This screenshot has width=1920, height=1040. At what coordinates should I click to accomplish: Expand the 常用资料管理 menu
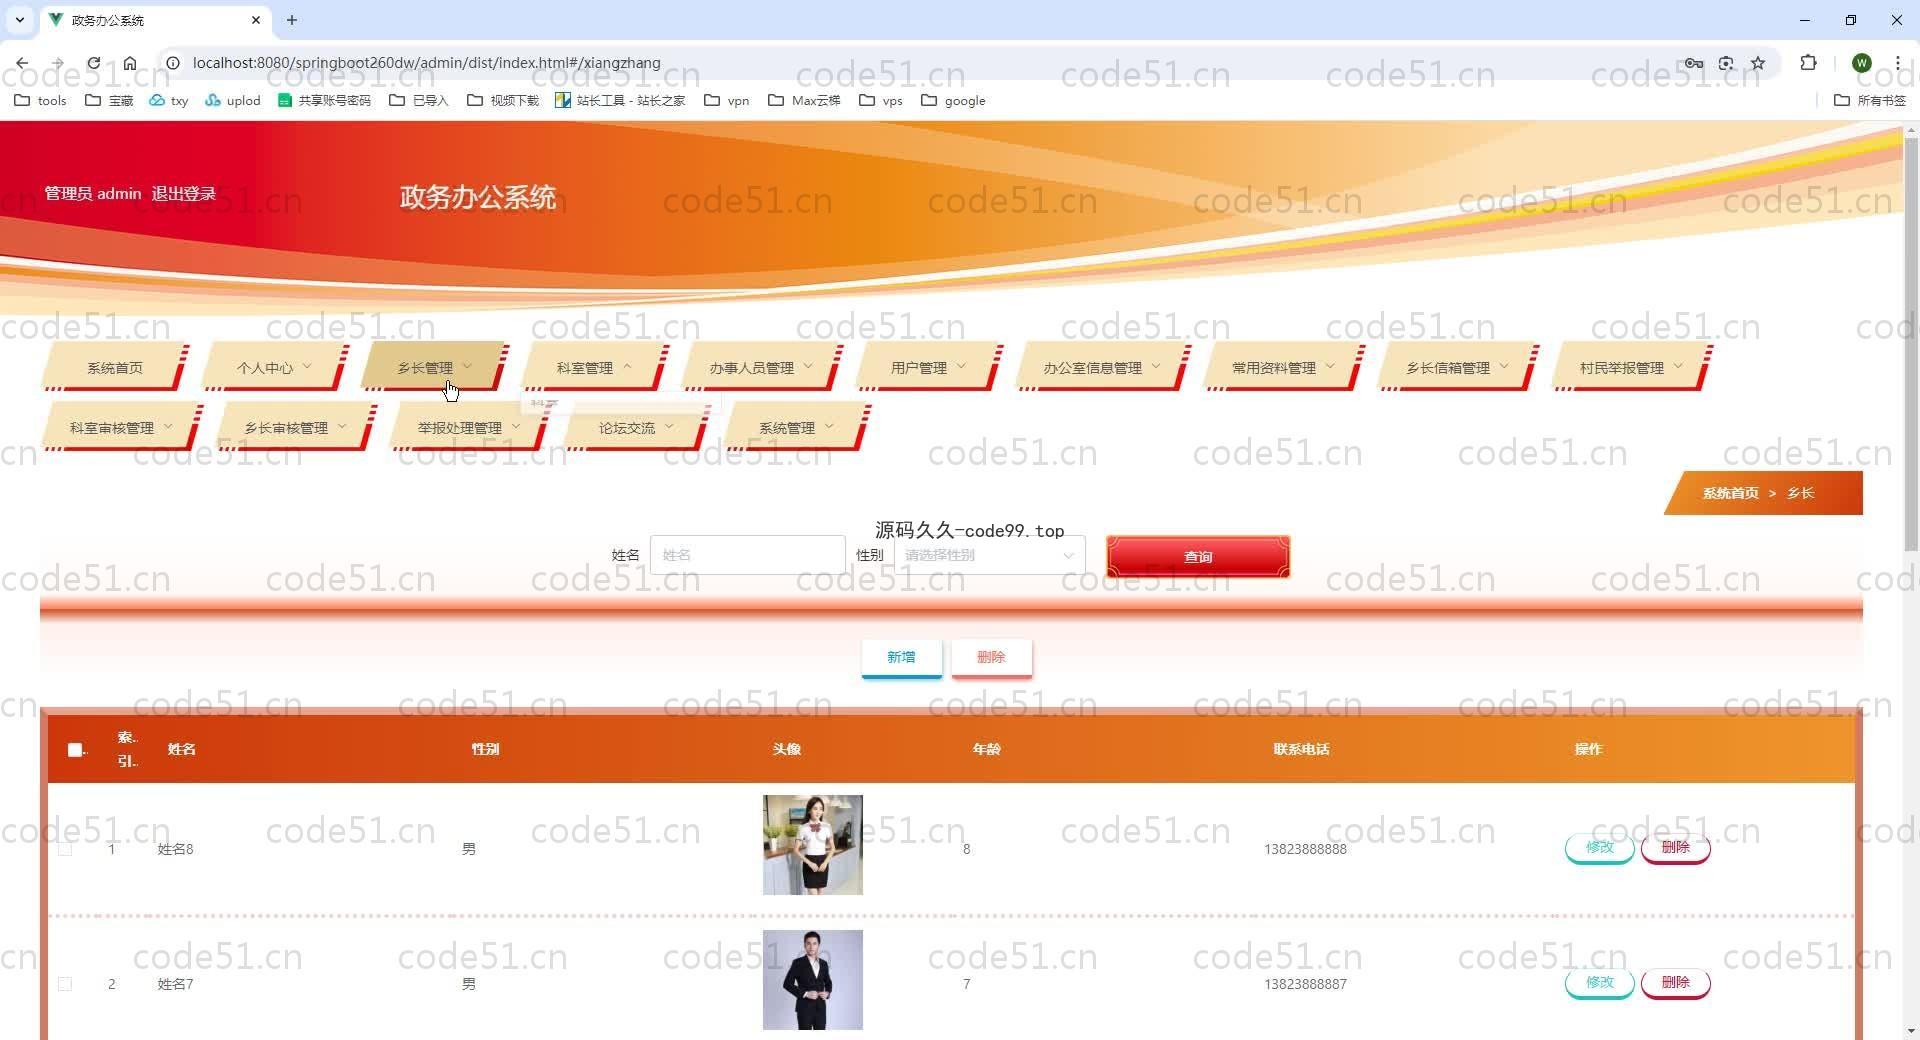[1283, 368]
